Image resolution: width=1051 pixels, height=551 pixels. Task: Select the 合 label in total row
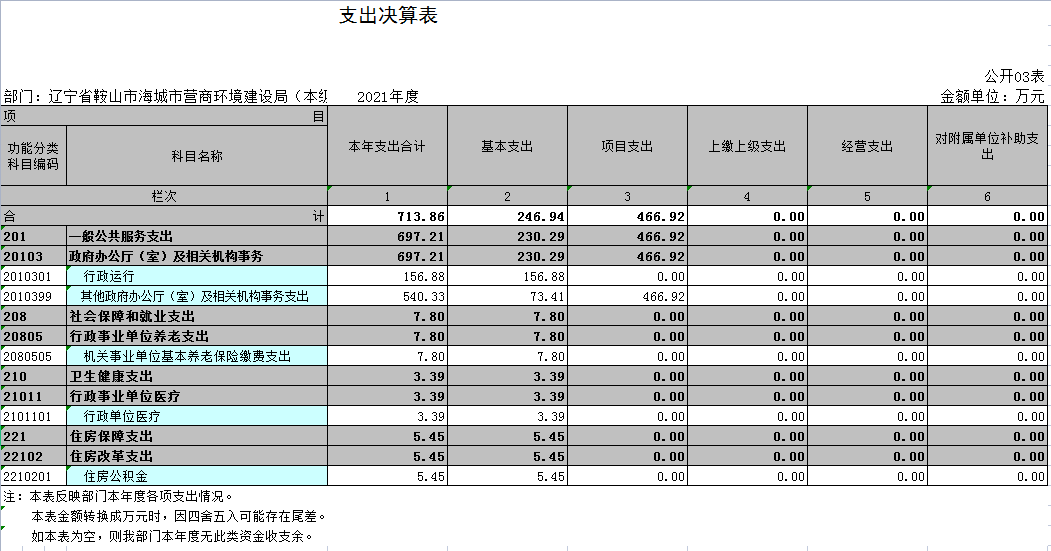(9, 216)
